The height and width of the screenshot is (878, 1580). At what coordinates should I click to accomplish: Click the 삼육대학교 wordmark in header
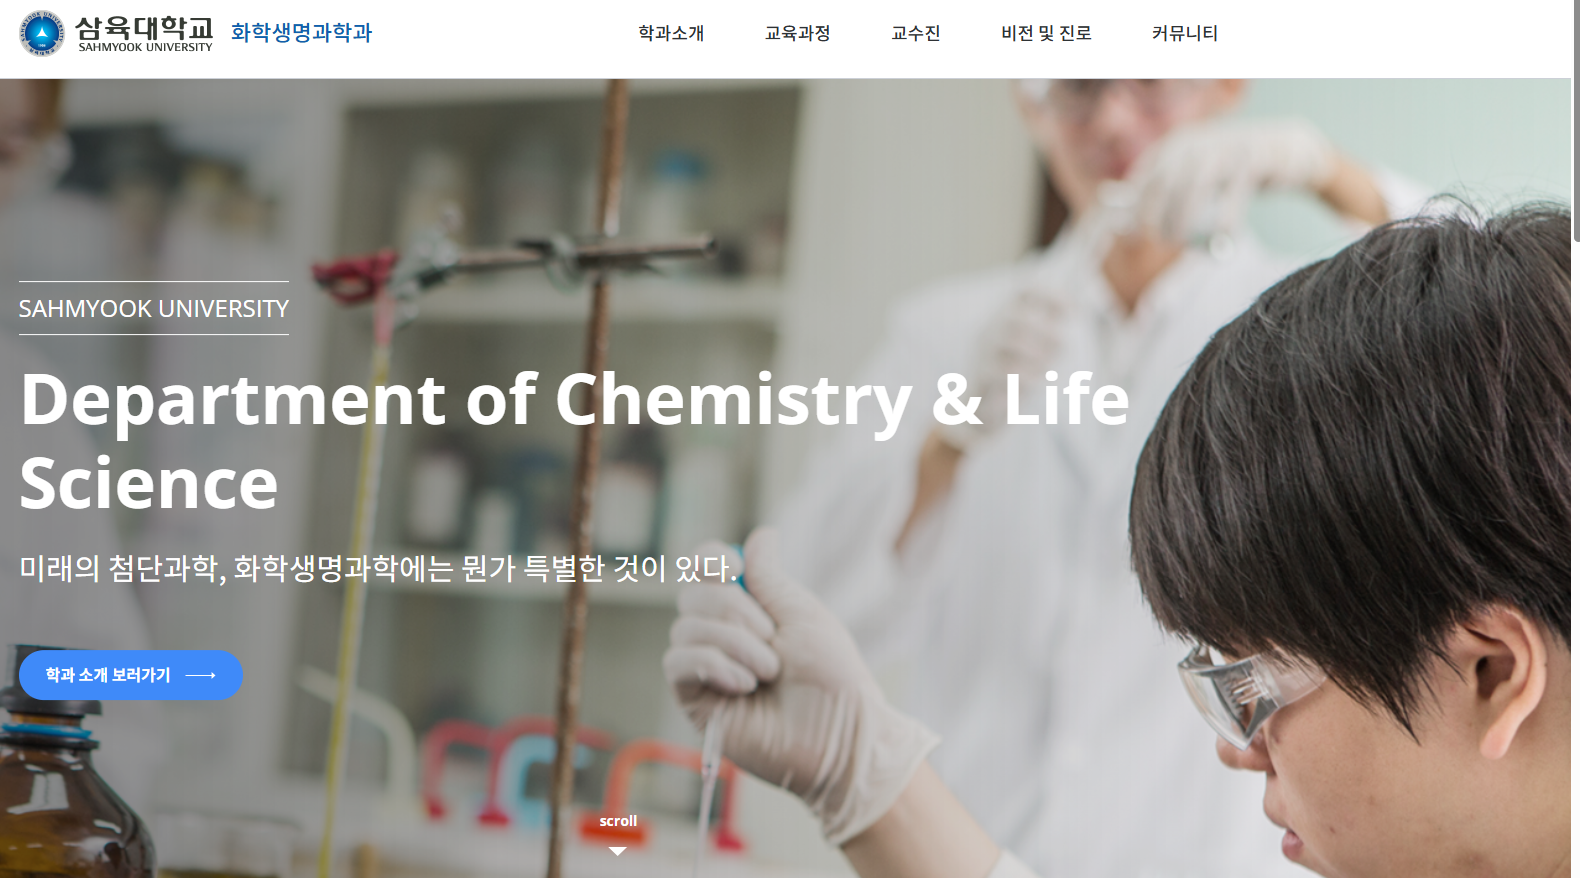point(145,27)
